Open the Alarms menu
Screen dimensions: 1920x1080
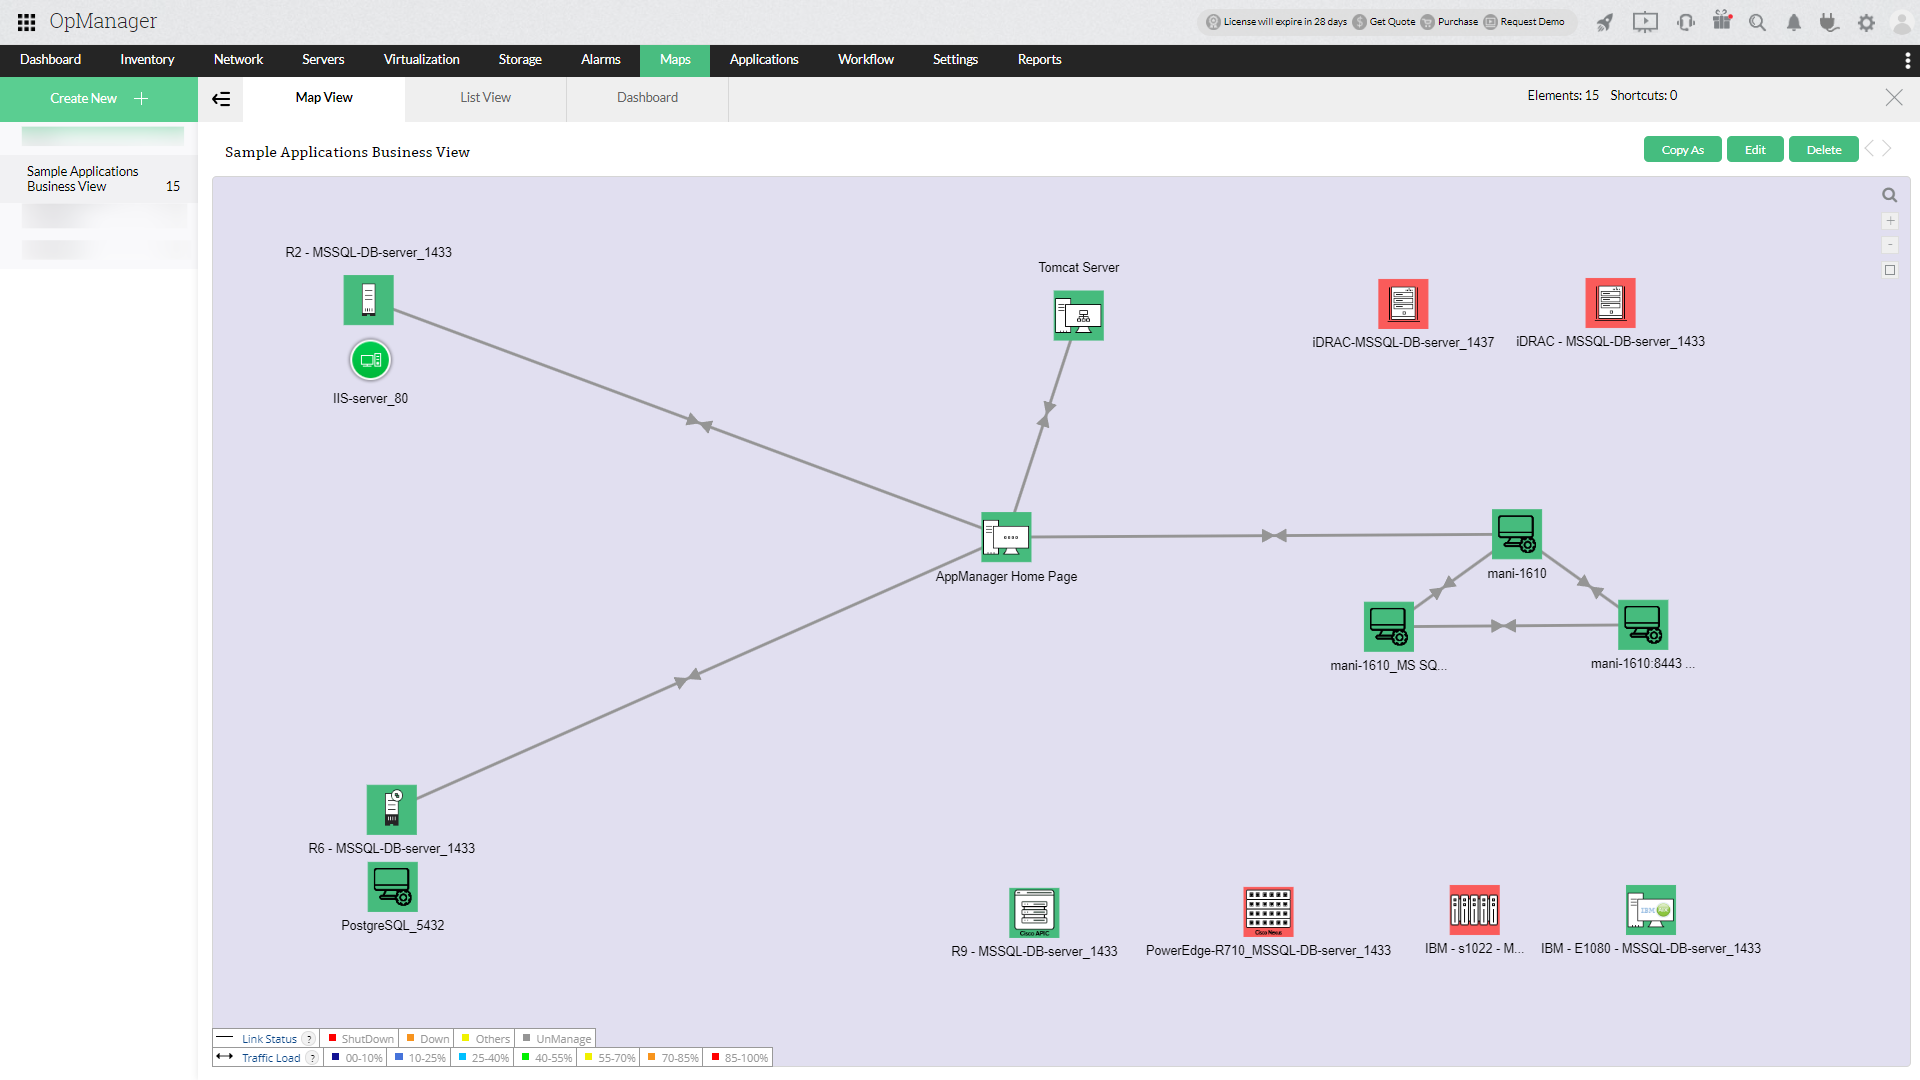click(600, 60)
